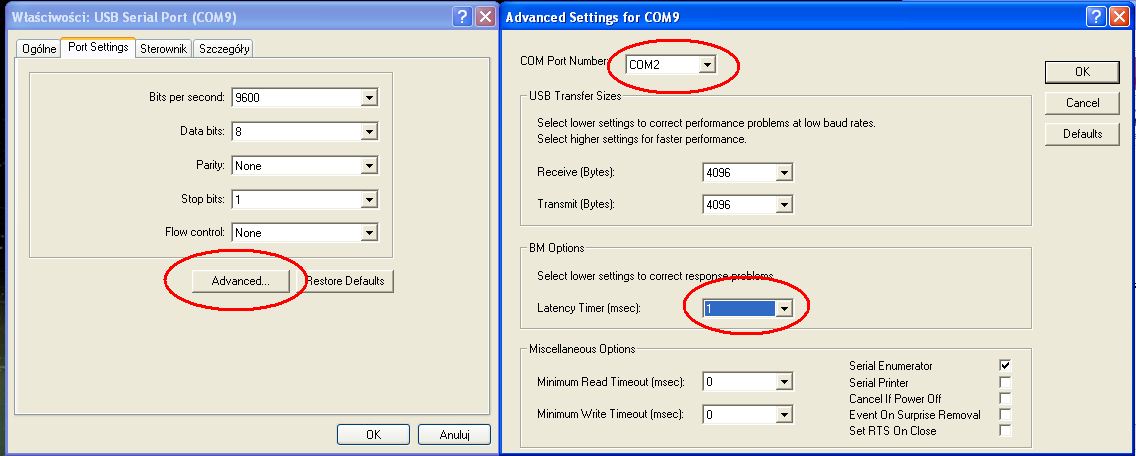Open the Receive (Bytes) dropdown
Image resolution: width=1136 pixels, height=456 pixels.
[784, 172]
